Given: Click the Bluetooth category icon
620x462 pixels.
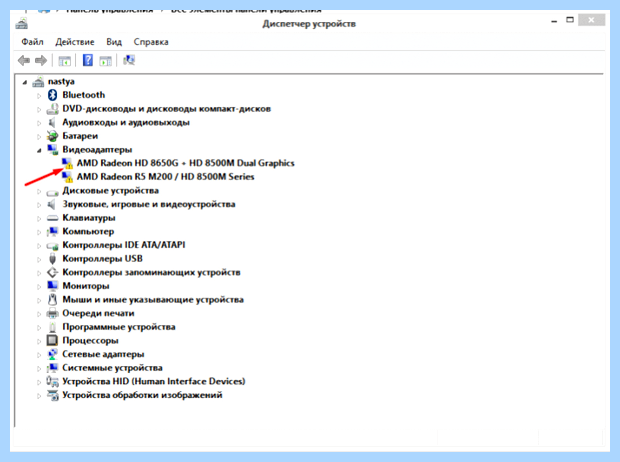Looking at the screenshot, I should (52, 95).
